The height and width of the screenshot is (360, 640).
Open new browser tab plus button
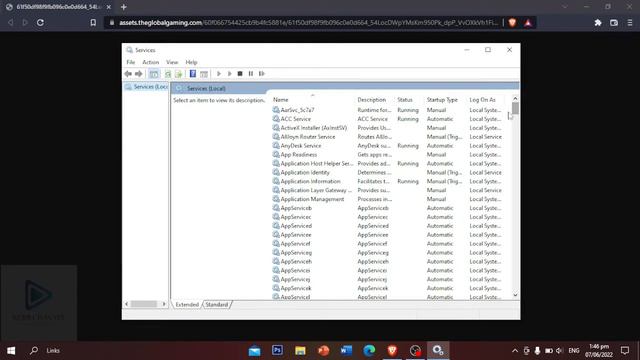click(x=124, y=7)
